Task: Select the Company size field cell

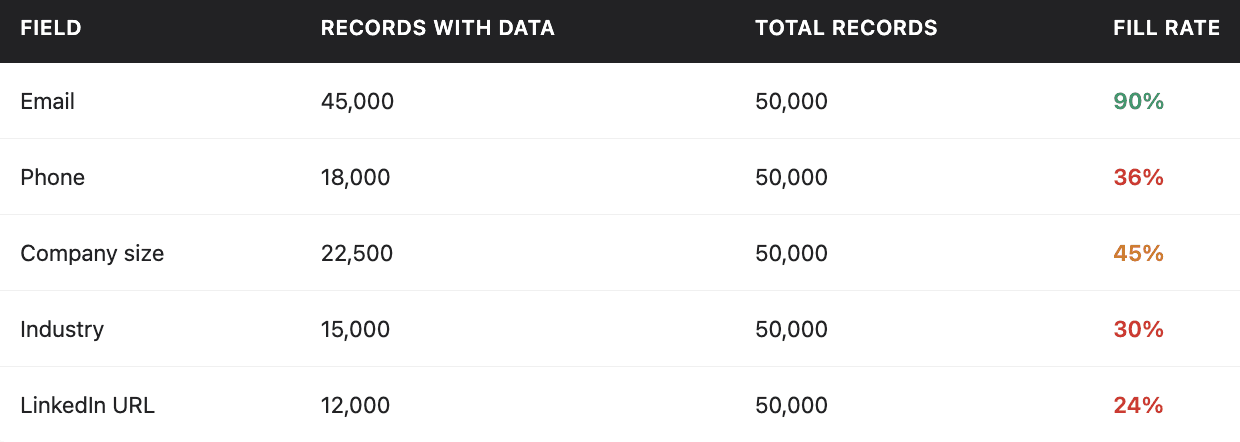Action: [x=92, y=253]
